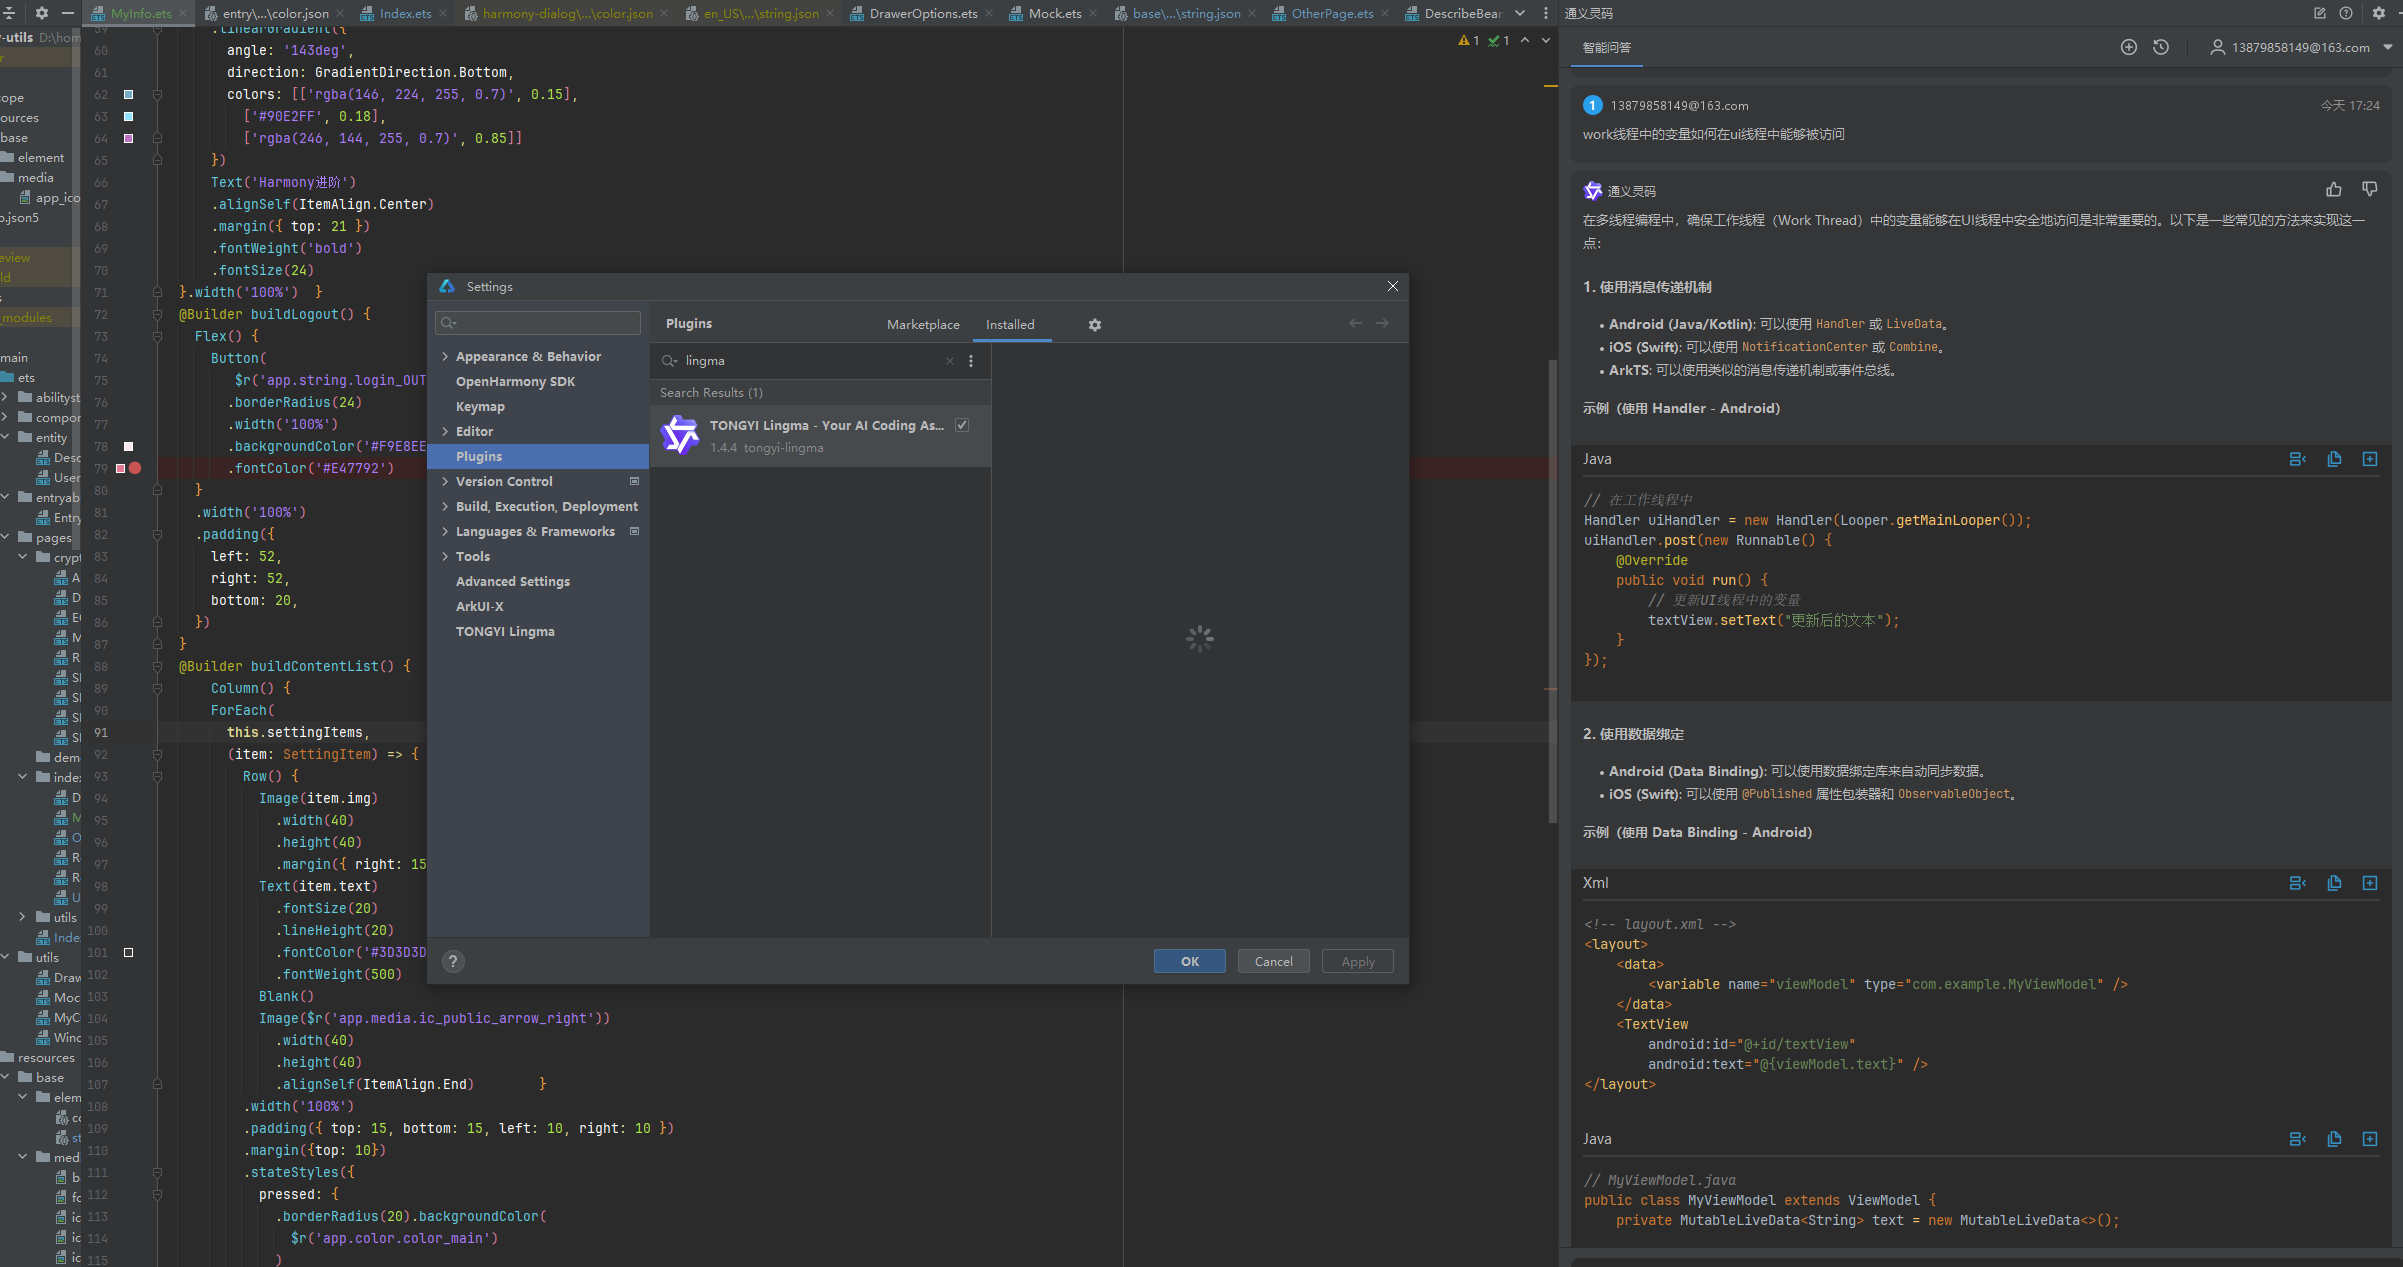Close the Settings dialog

1393,286
